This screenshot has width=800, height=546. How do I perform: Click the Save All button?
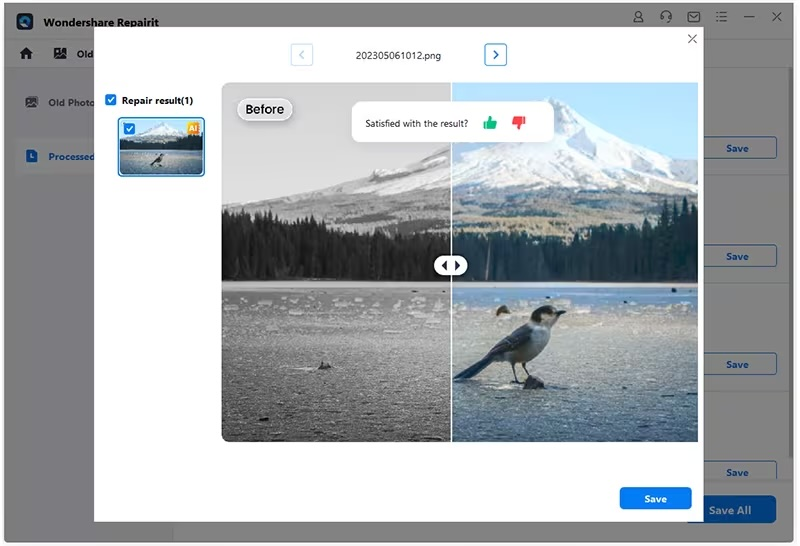[x=729, y=510]
